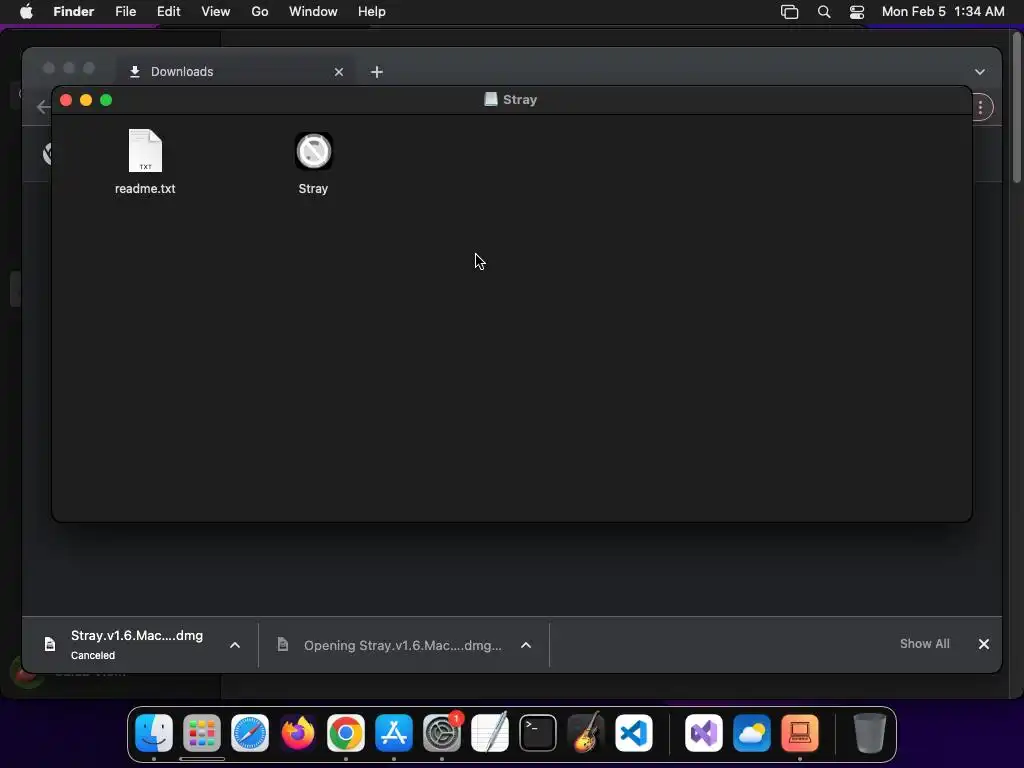Screen dimensions: 1024x768
Task: Close the Stray Finder window
Action: click(x=66, y=100)
